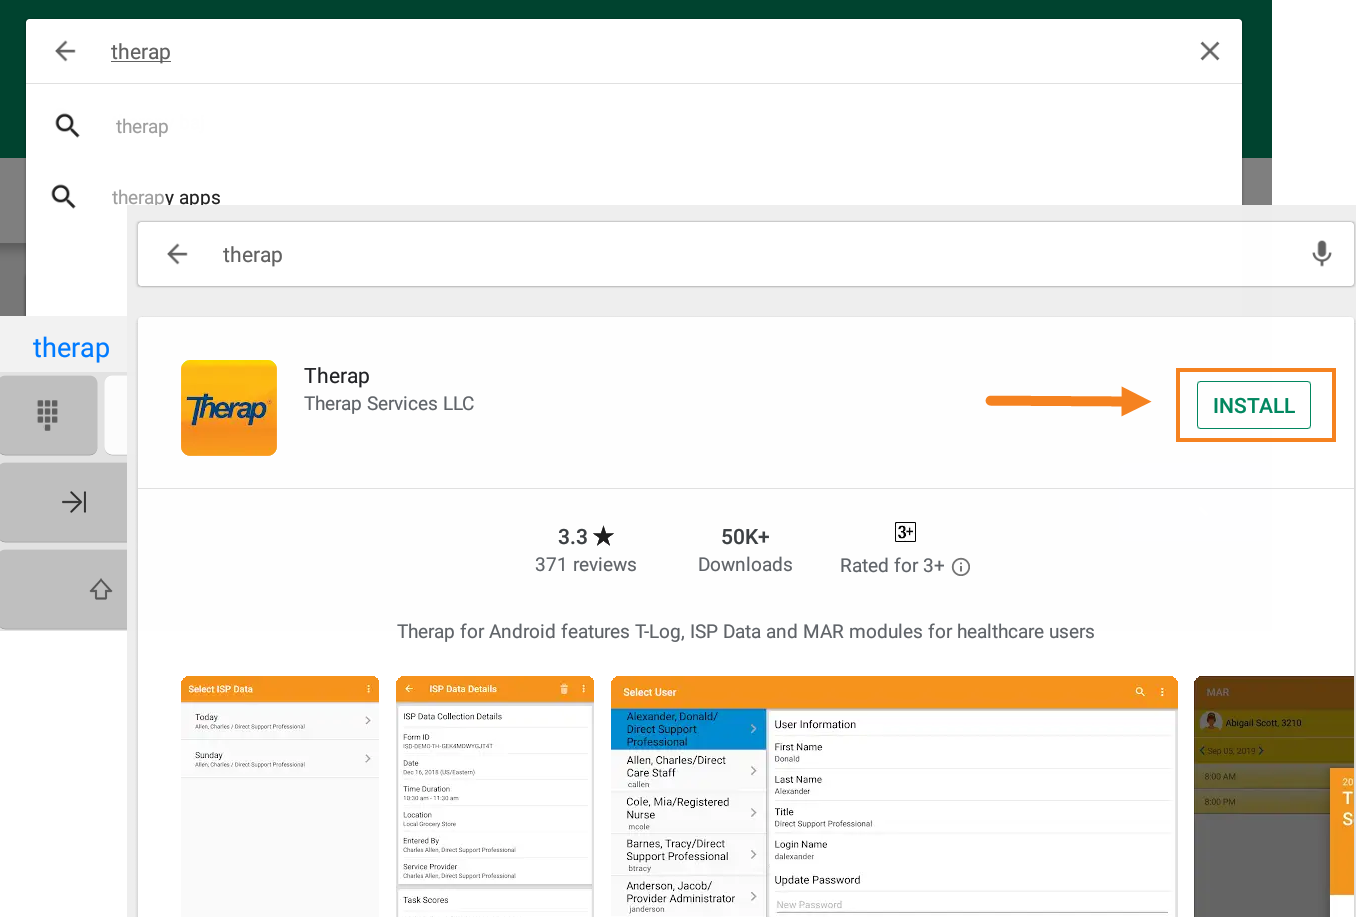
Task: Expand the Sunday row chevron in screenshot
Action: coord(368,759)
